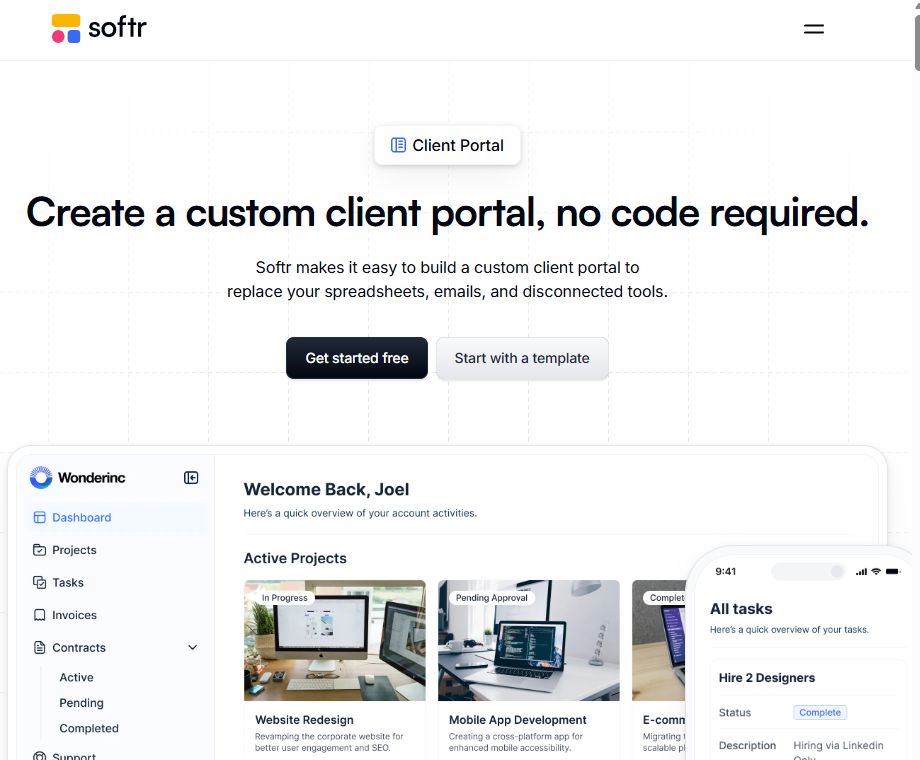Click the Projects folder icon
Viewport: 920px width, 760px height.
(x=39, y=550)
